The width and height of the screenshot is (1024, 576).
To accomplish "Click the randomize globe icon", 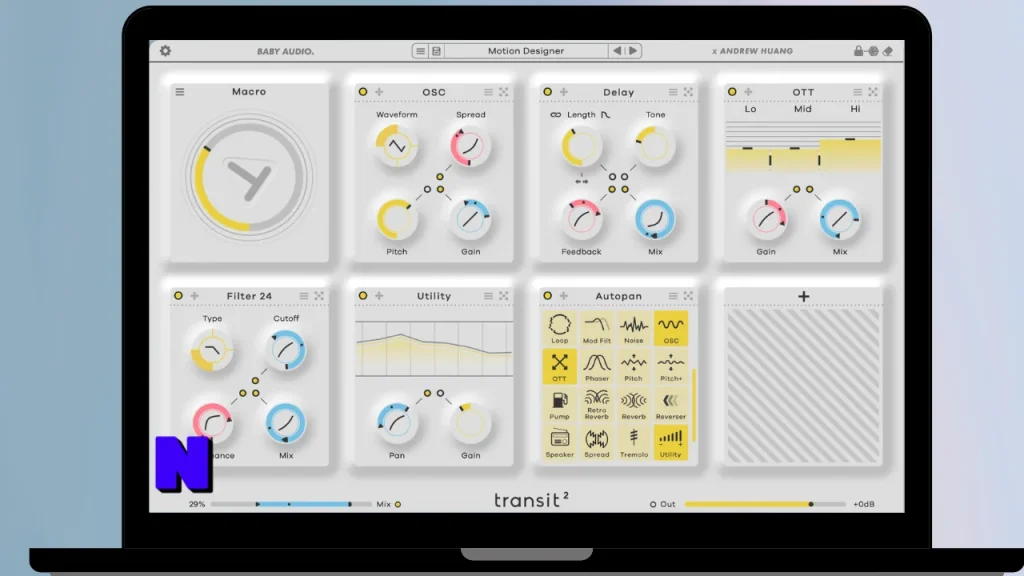I will (x=873, y=51).
